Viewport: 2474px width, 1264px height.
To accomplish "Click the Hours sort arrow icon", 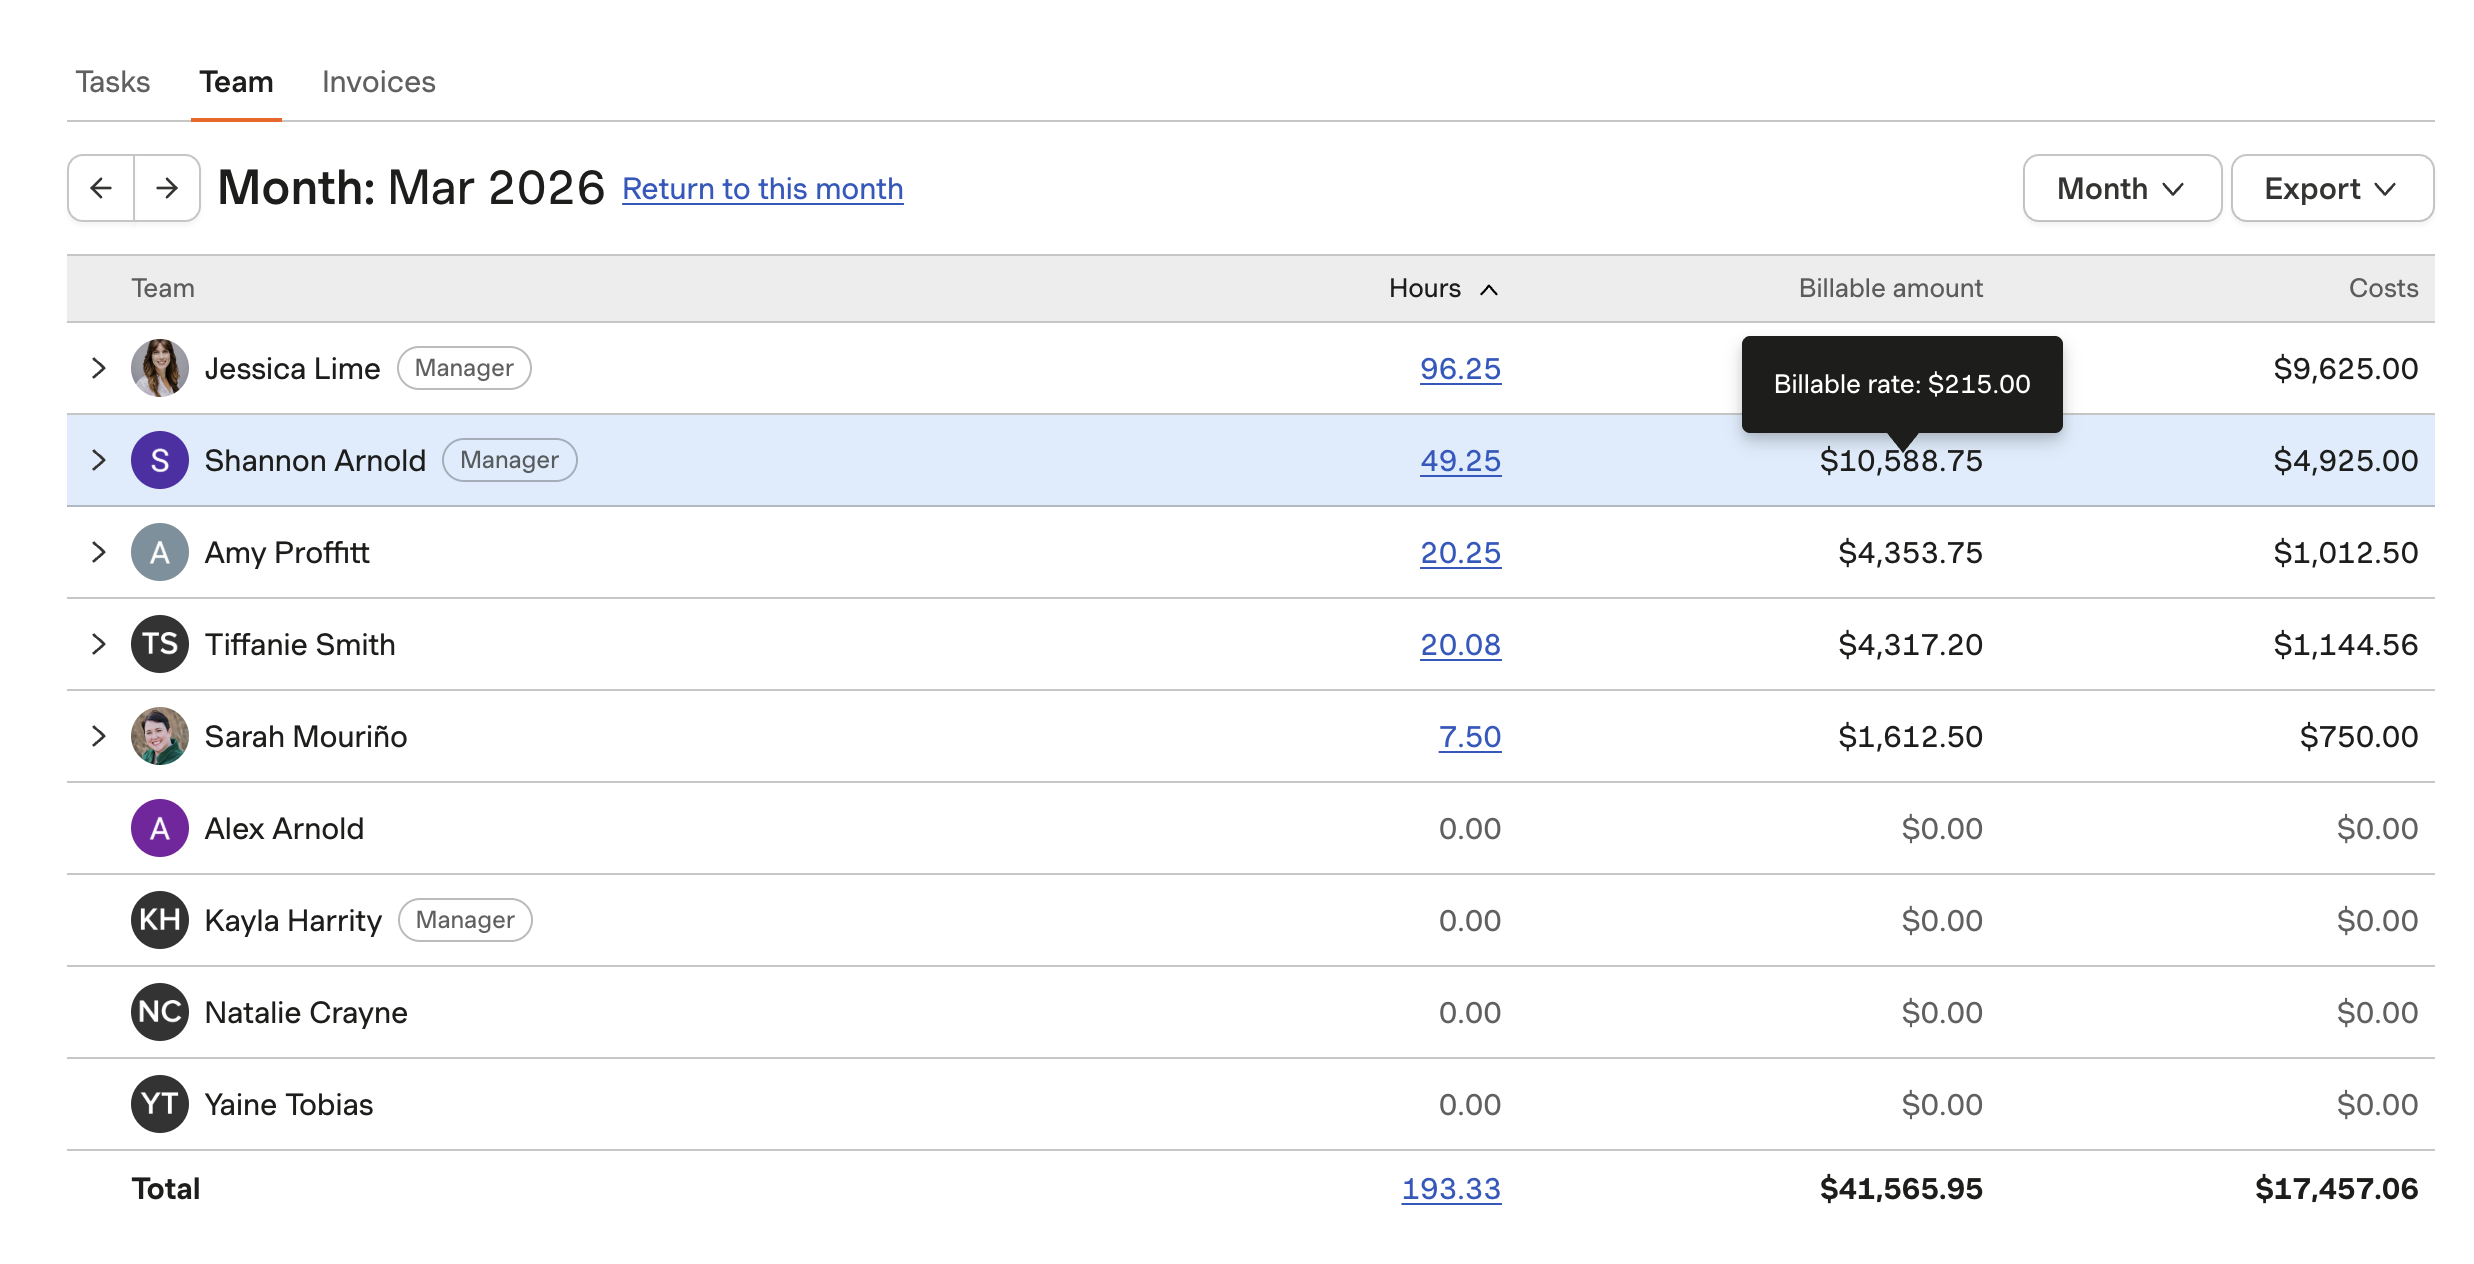I will click(1489, 290).
